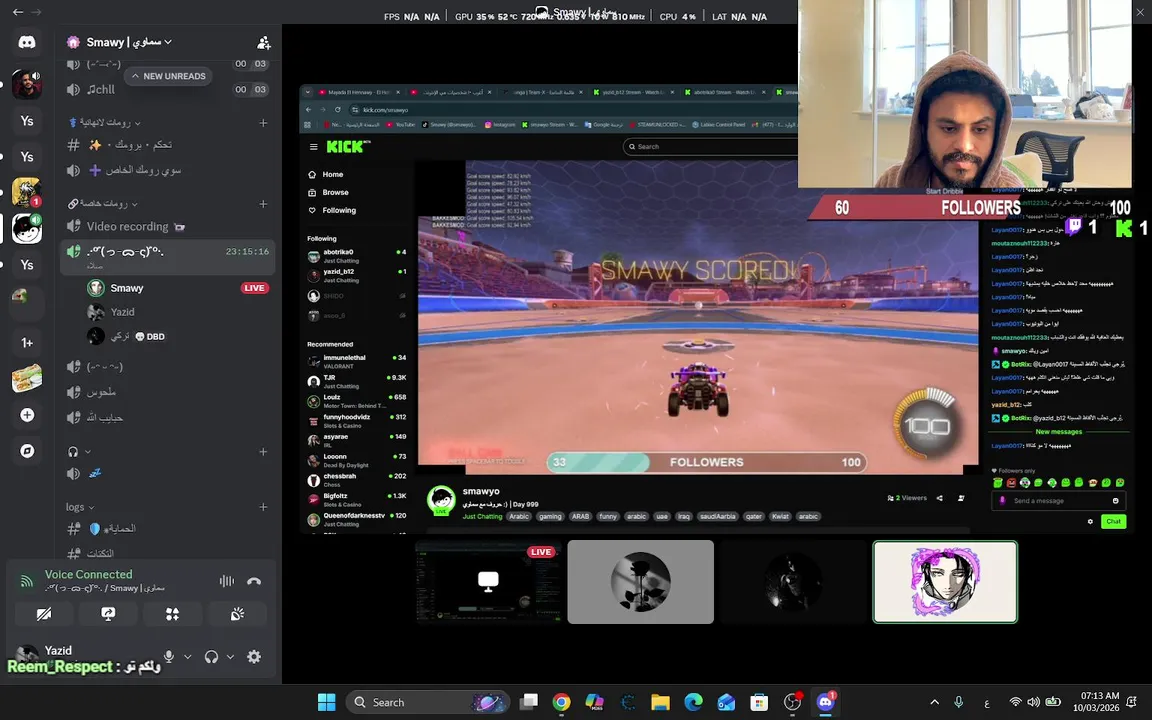
Task: Open the Soundboard icon in voice panel
Action: pos(237,614)
